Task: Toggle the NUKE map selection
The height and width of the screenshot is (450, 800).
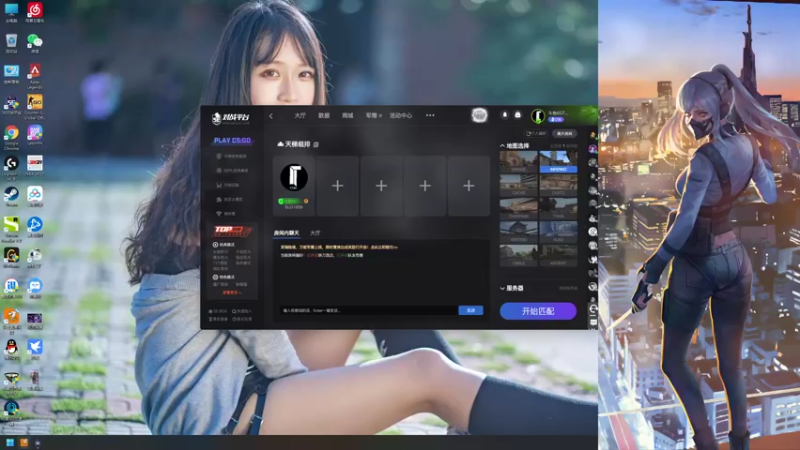Action: (558, 232)
